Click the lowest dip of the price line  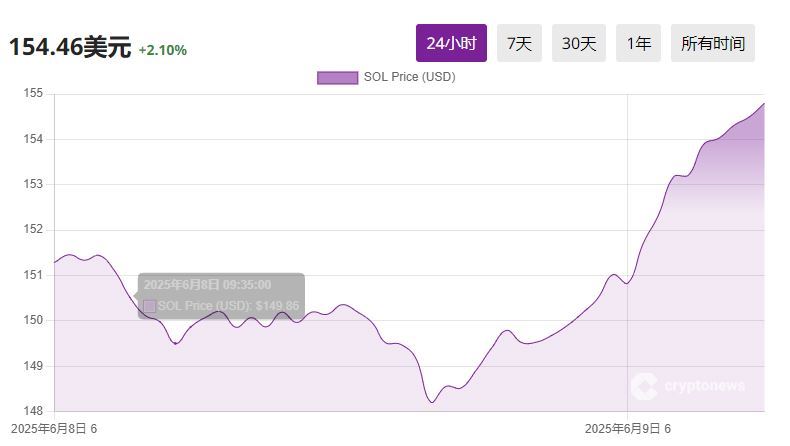click(432, 402)
